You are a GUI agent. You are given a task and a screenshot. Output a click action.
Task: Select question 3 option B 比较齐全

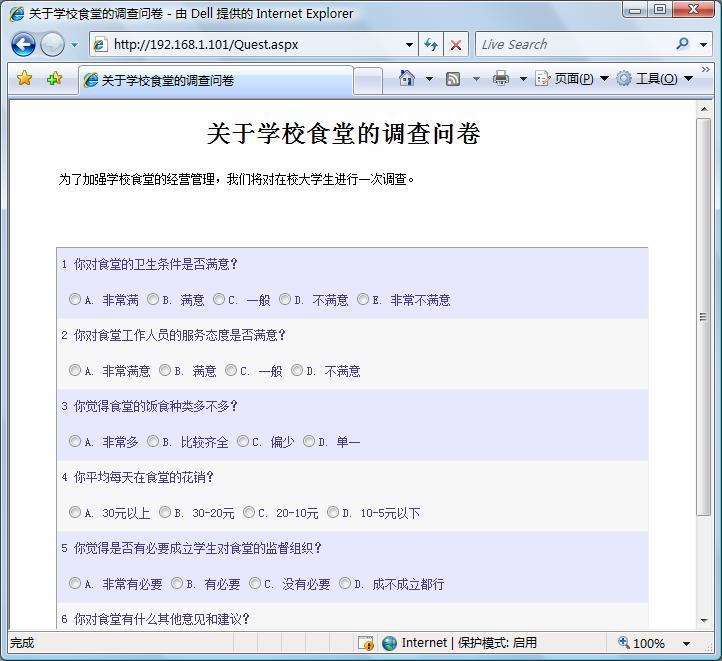tap(153, 441)
